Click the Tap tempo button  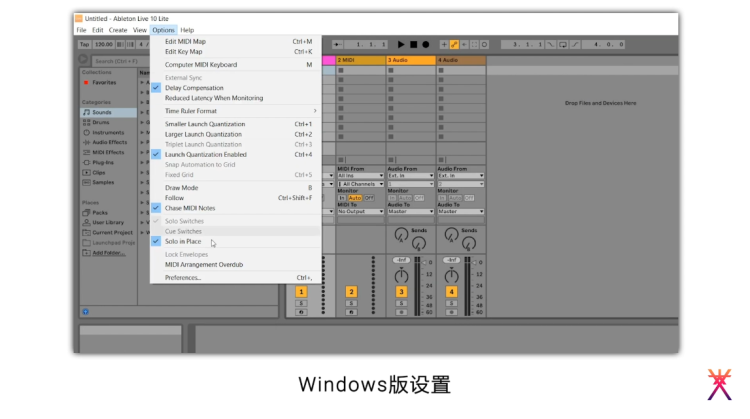pos(85,44)
